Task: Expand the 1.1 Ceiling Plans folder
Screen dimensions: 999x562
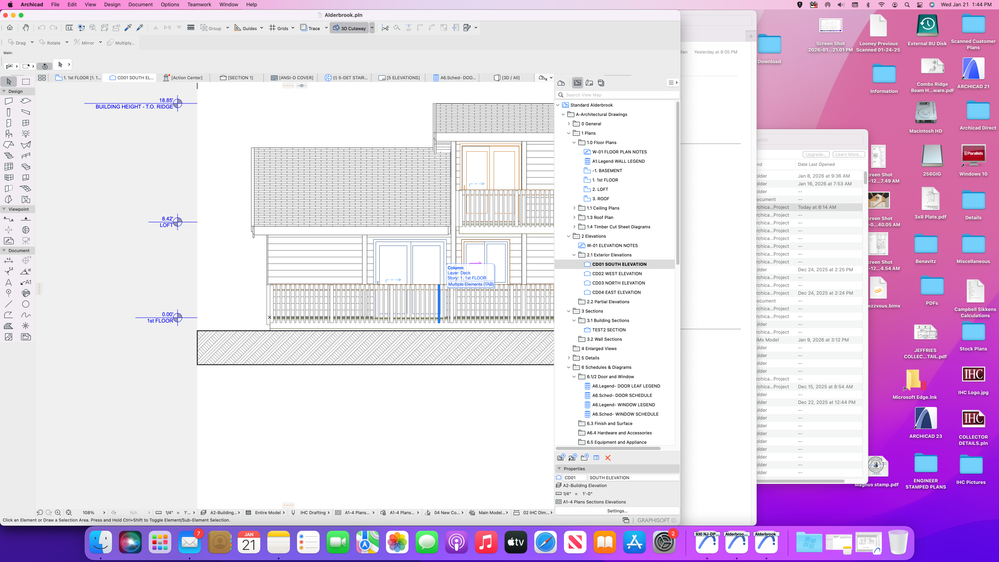Action: (x=575, y=208)
